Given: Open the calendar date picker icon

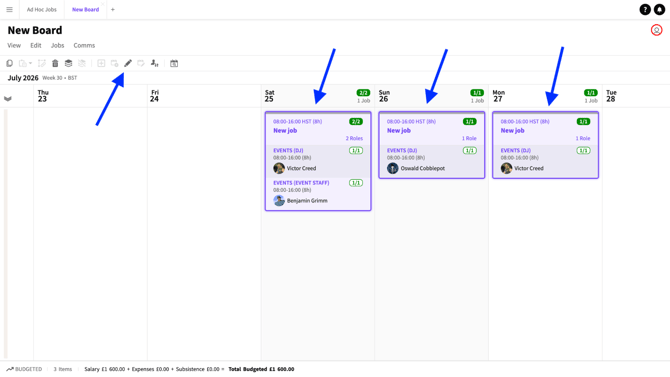Looking at the screenshot, I should coord(174,63).
